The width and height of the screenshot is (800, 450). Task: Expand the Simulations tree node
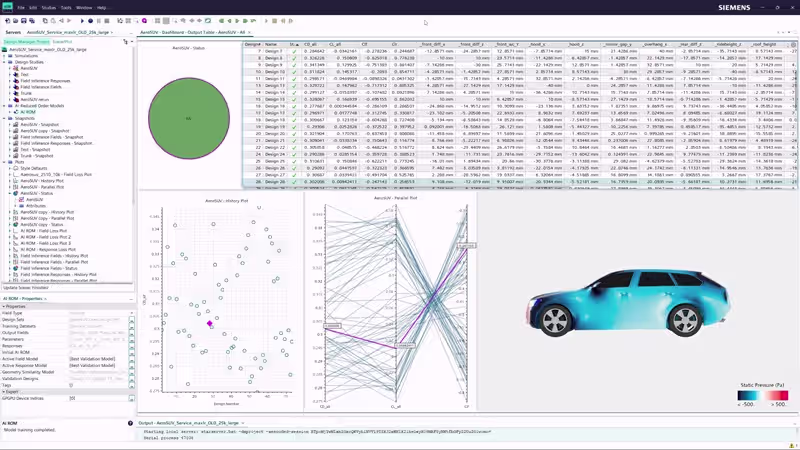5,56
